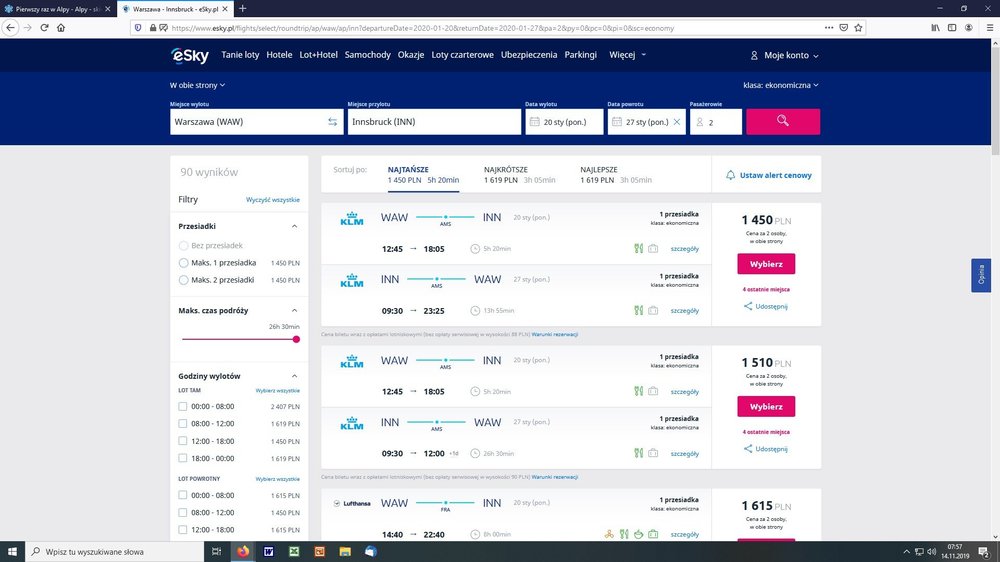1000x562 pixels.
Task: Click Wybierz wszystkie for LOT TAM
Action: click(x=277, y=390)
